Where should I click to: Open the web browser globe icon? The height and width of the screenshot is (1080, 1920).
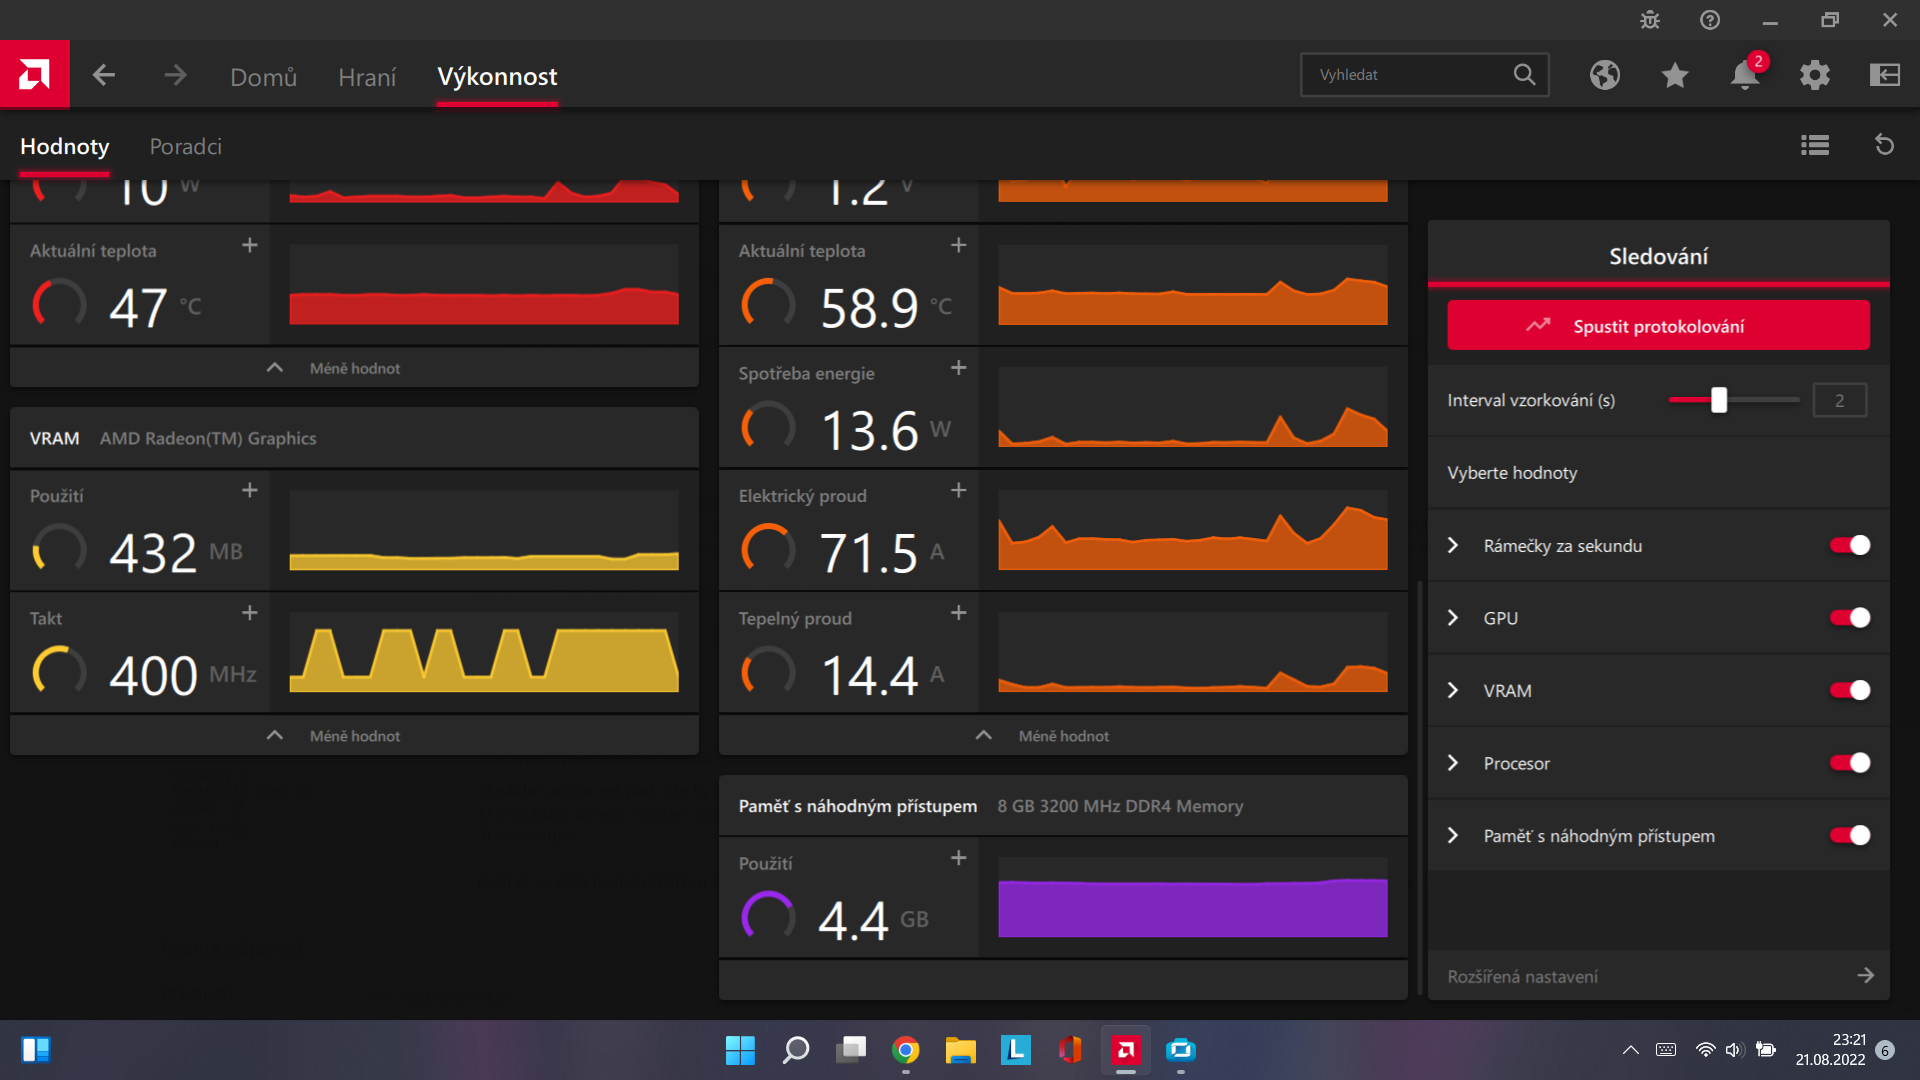(1605, 75)
